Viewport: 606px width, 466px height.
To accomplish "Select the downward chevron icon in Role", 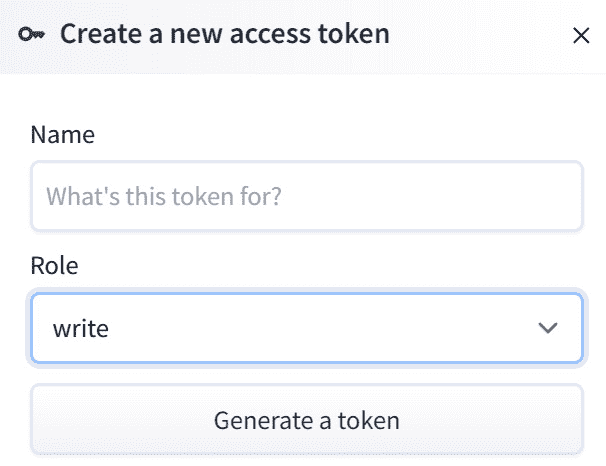I will [x=547, y=327].
